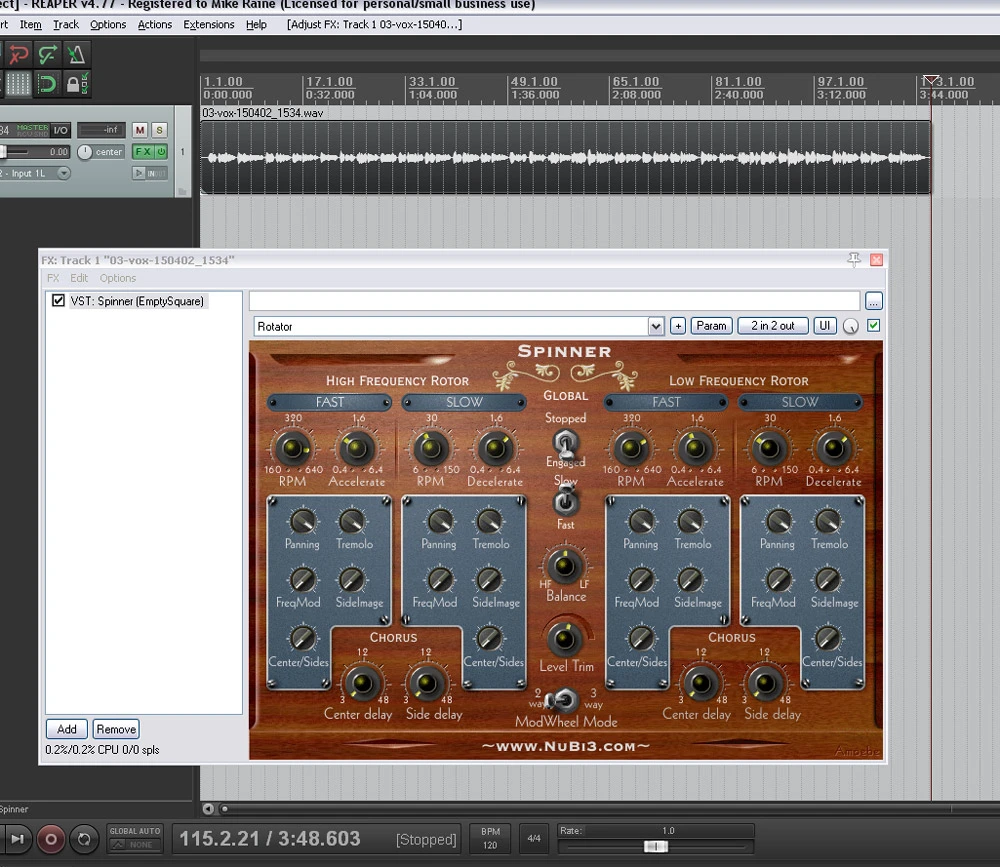Open the track's green FX button

point(143,152)
